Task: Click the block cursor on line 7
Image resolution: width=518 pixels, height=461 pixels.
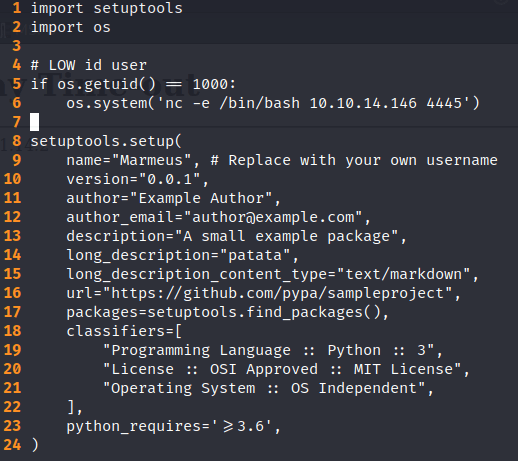Action: [34, 122]
